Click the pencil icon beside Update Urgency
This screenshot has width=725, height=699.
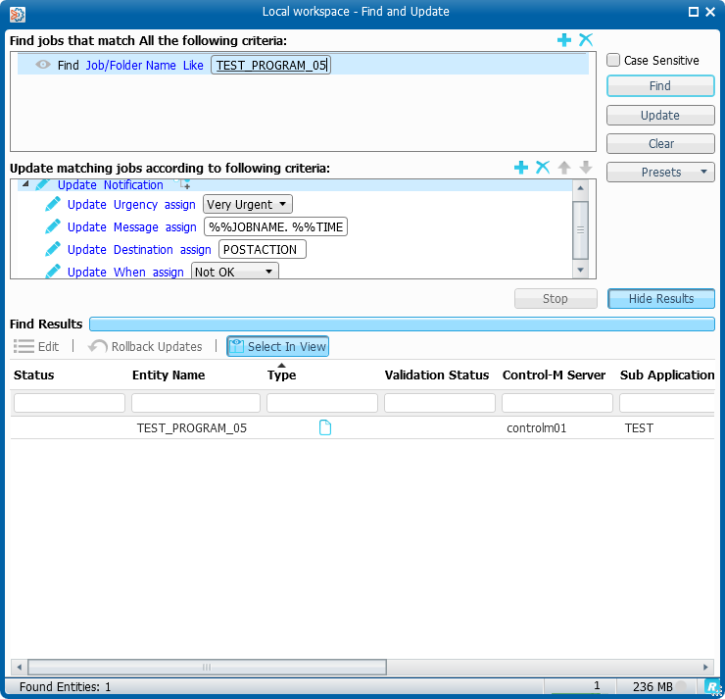(x=53, y=205)
